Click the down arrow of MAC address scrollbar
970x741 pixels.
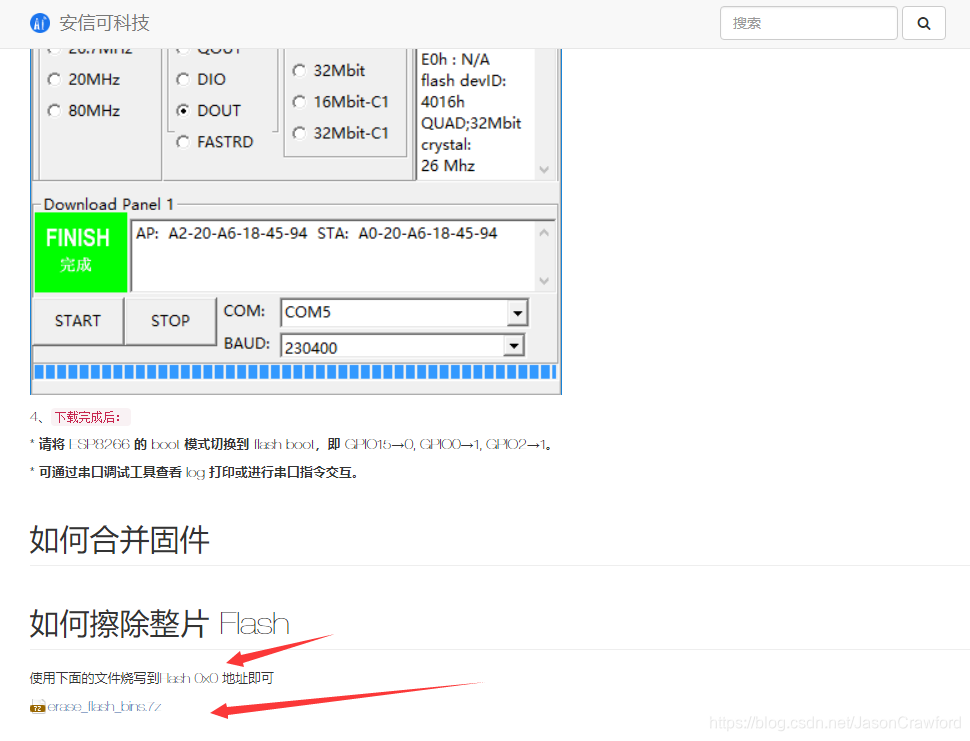(544, 281)
